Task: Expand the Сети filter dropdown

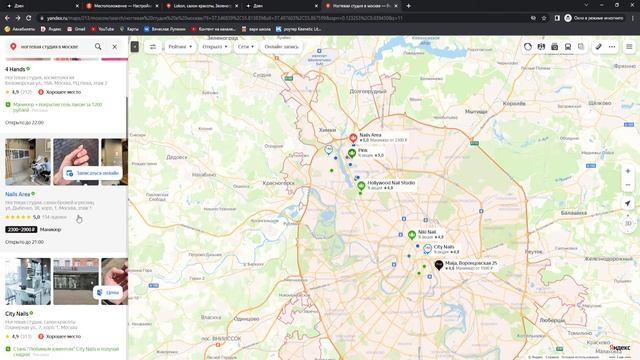Action: [x=246, y=47]
